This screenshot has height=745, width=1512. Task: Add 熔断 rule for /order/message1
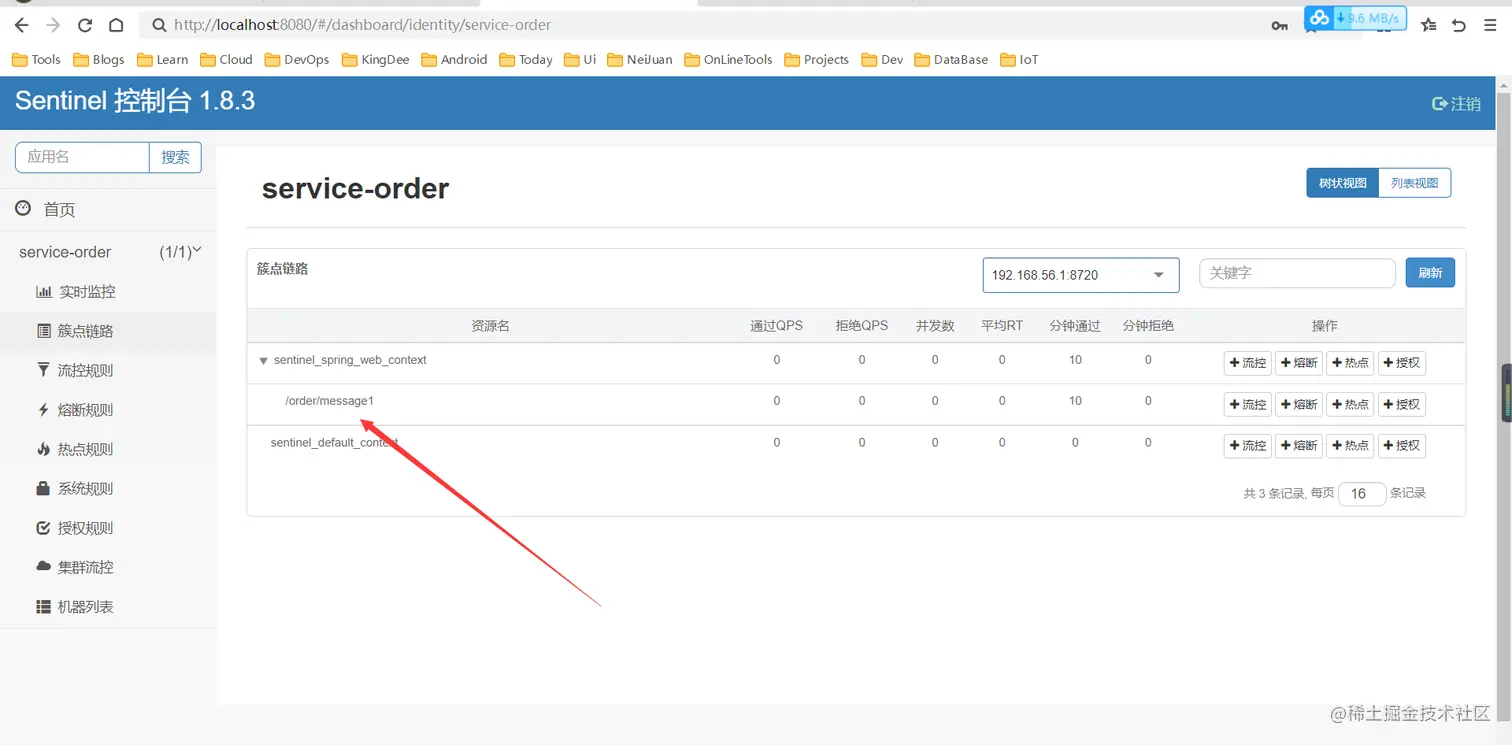pyautogui.click(x=1299, y=405)
